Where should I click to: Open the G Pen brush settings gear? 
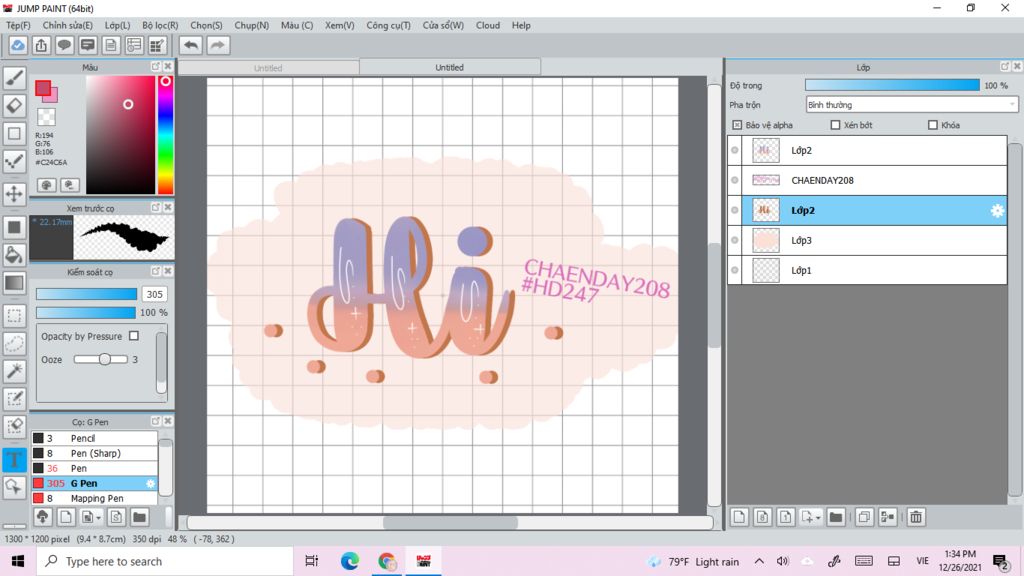pyautogui.click(x=150, y=483)
